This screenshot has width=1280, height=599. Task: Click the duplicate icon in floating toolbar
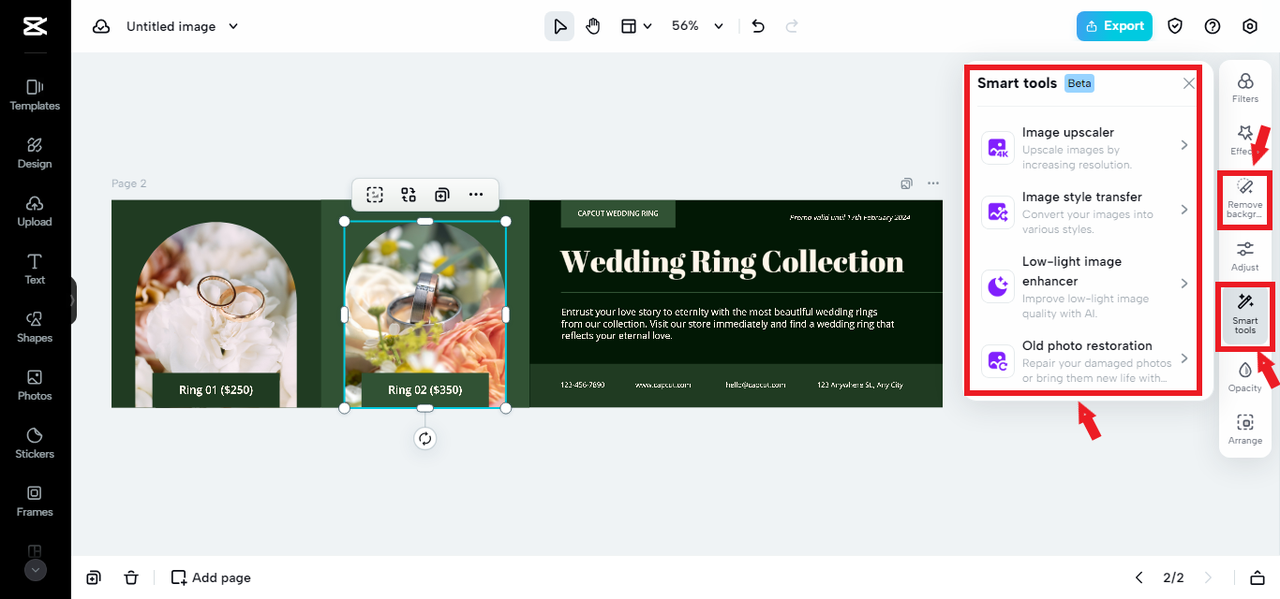(442, 195)
